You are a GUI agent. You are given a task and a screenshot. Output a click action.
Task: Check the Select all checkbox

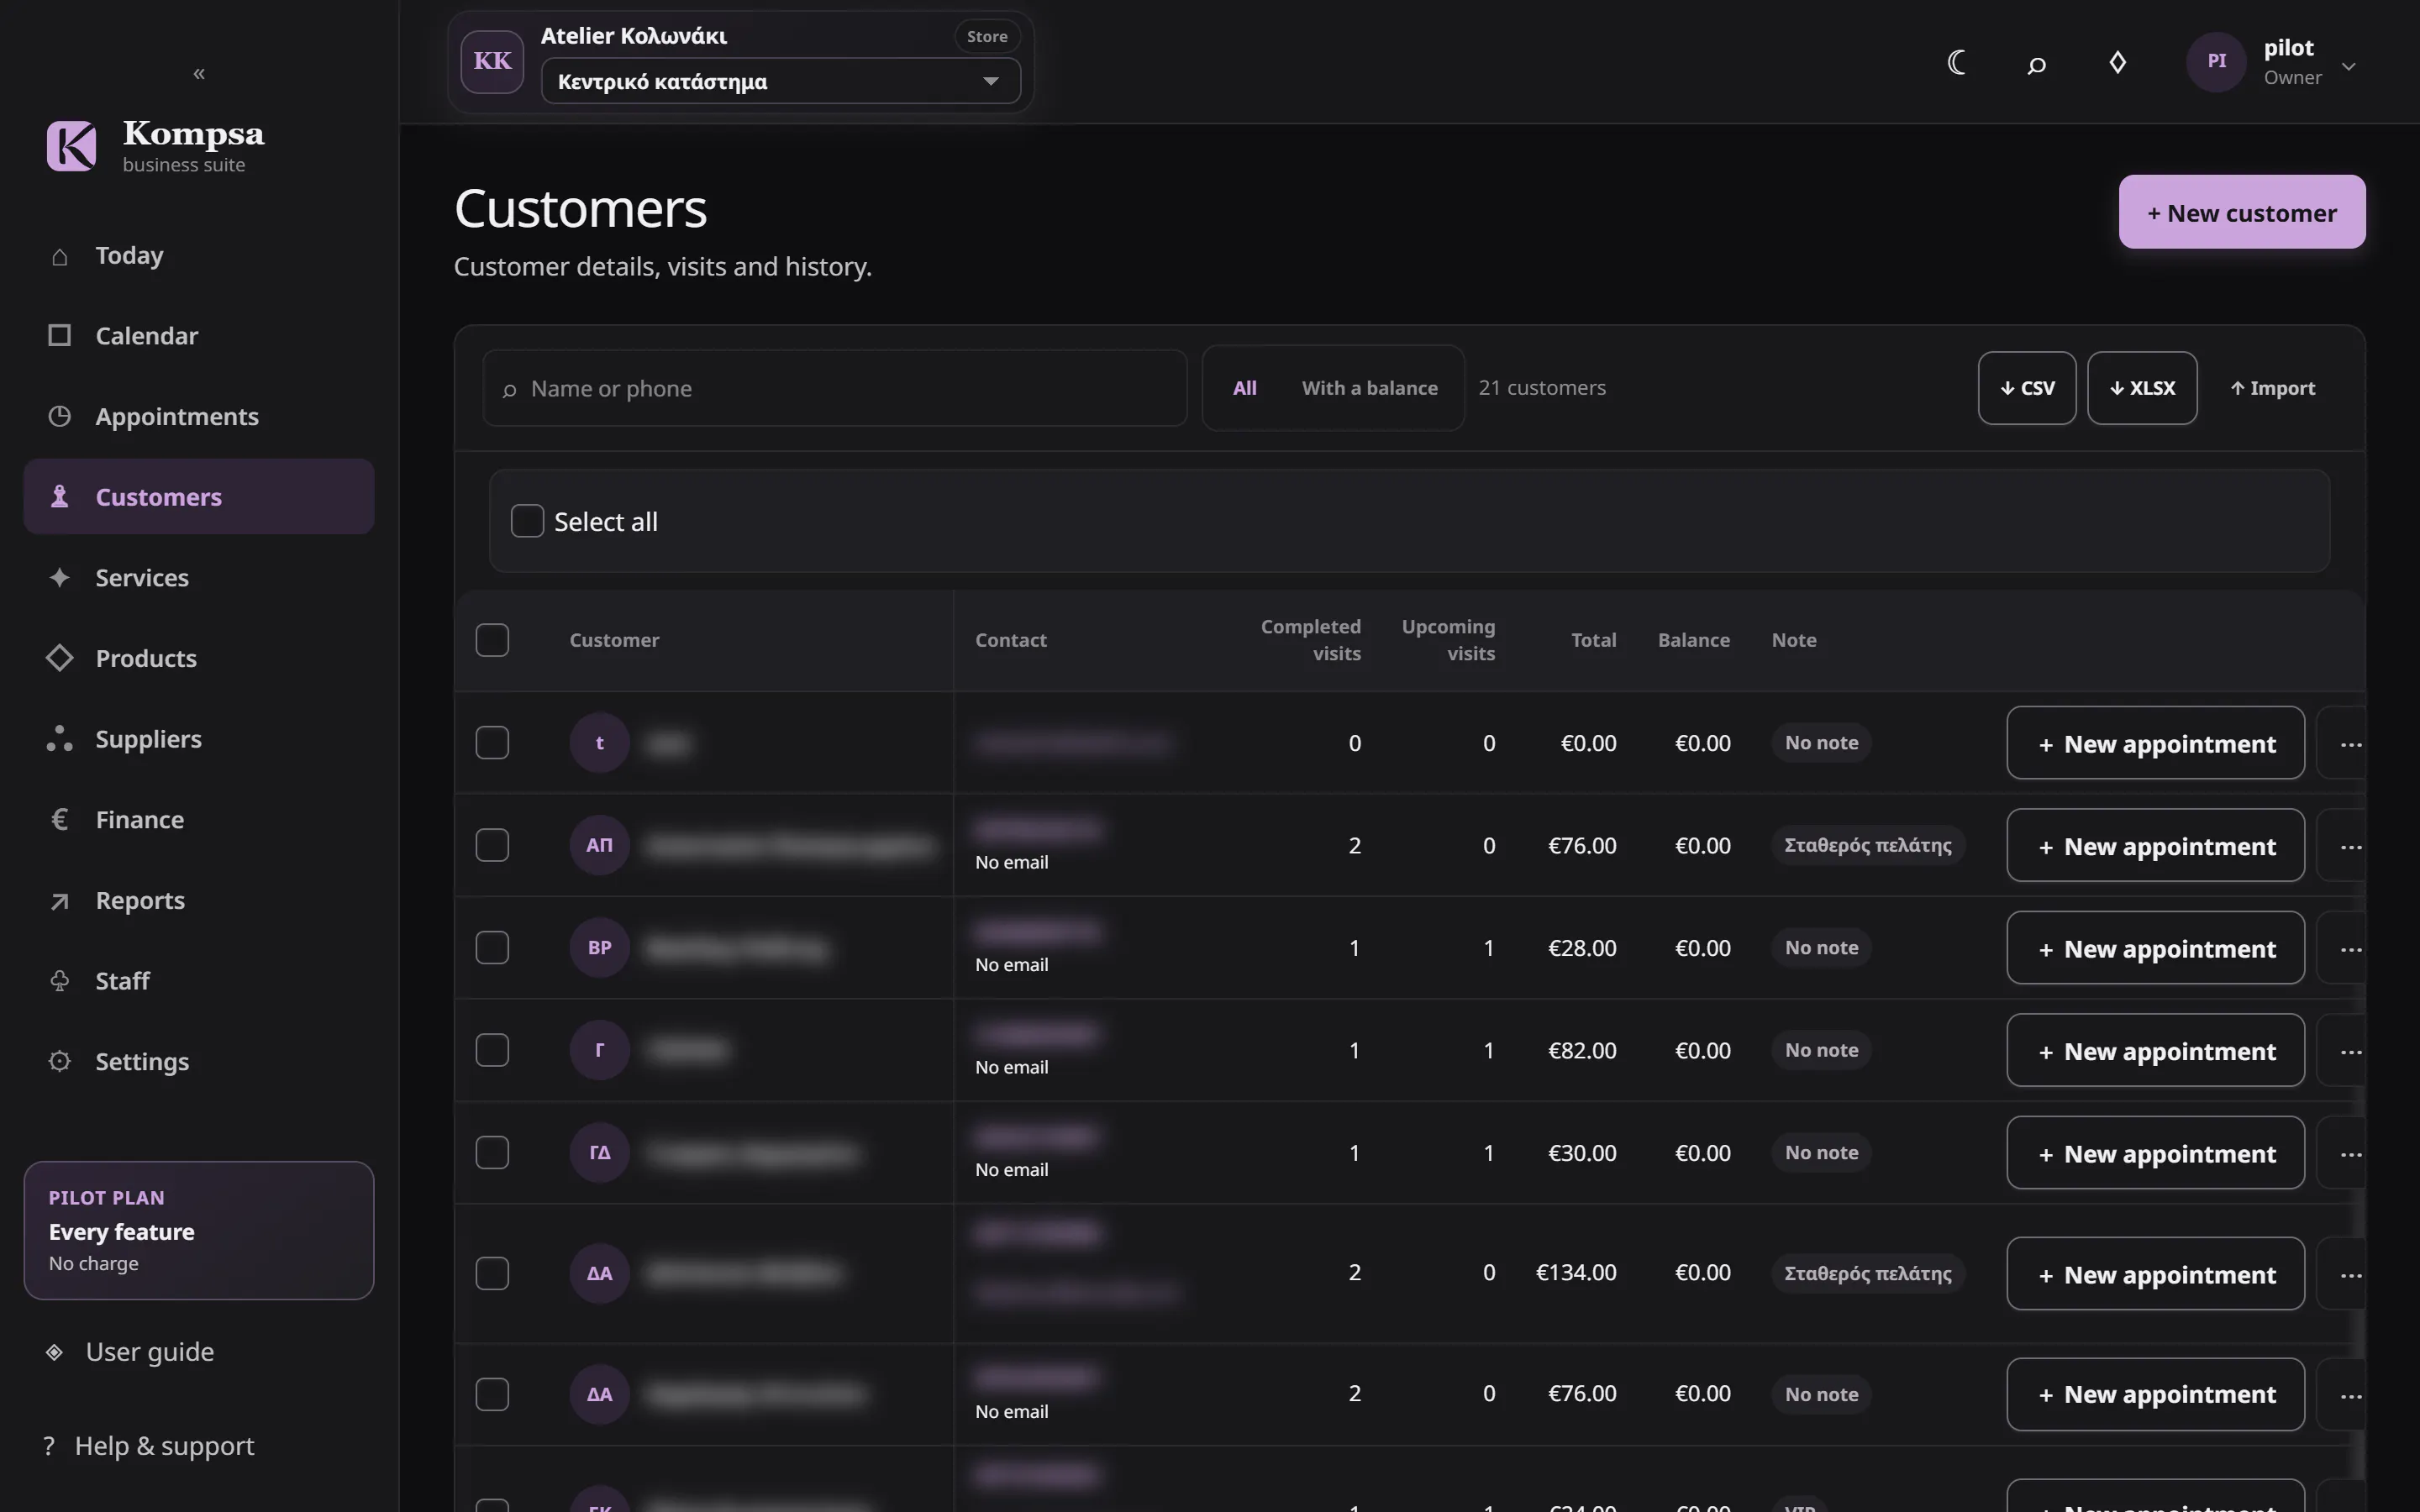pos(527,521)
